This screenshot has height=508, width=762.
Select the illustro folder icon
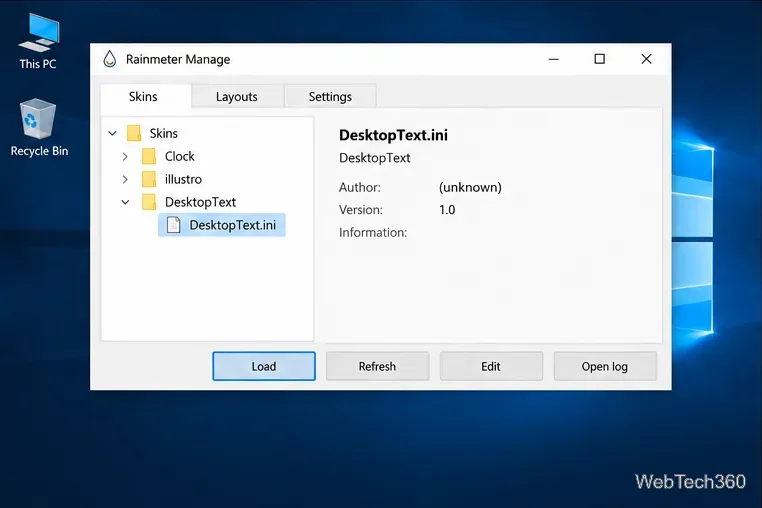tap(149, 179)
